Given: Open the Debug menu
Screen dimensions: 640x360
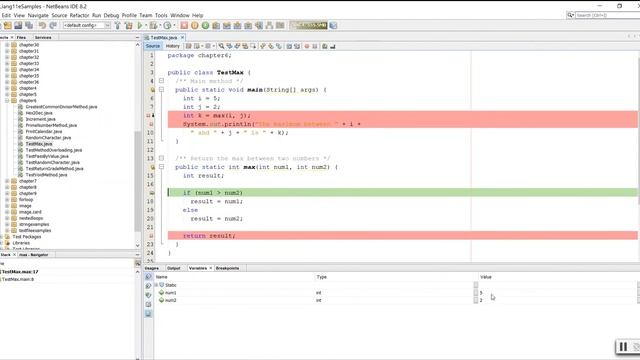Looking at the screenshot, I should coord(111,15).
